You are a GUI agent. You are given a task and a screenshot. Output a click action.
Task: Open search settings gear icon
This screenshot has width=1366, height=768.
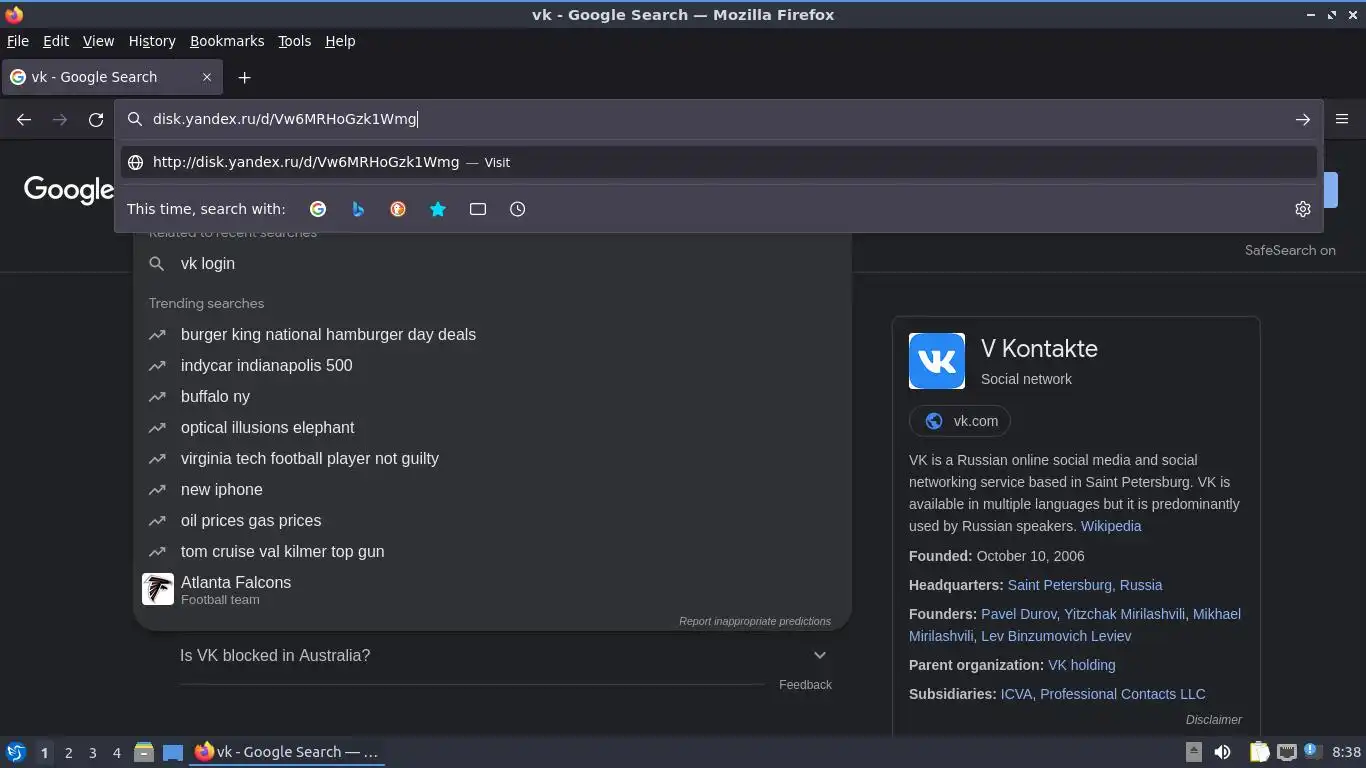1302,209
